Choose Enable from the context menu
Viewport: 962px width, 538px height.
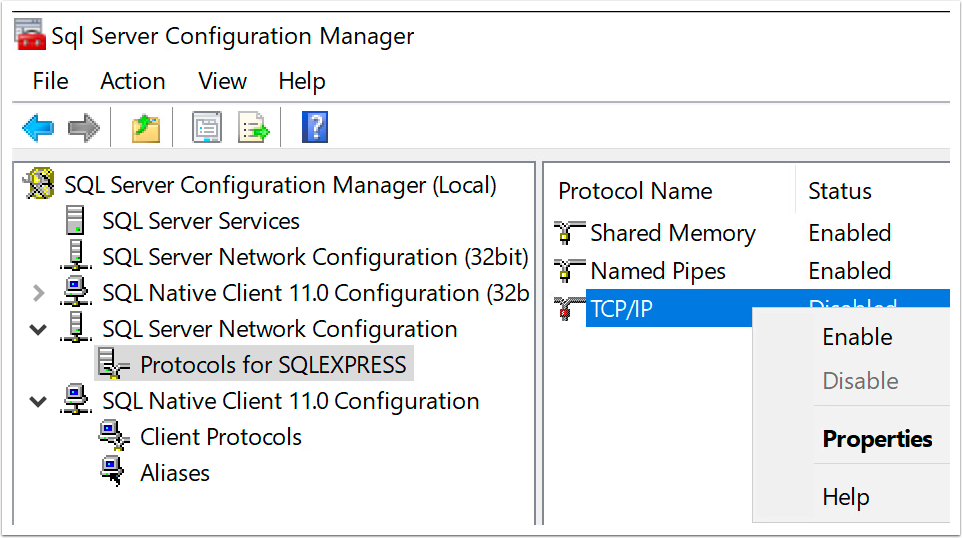(x=856, y=337)
